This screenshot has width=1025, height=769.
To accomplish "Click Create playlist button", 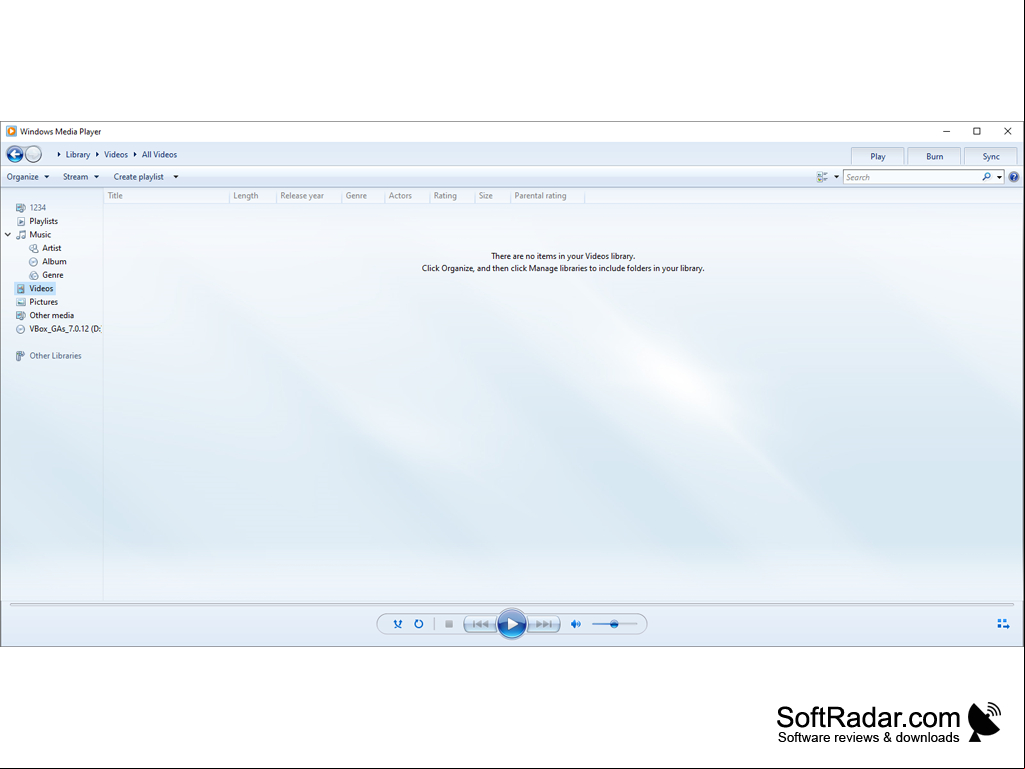I will coord(139,177).
